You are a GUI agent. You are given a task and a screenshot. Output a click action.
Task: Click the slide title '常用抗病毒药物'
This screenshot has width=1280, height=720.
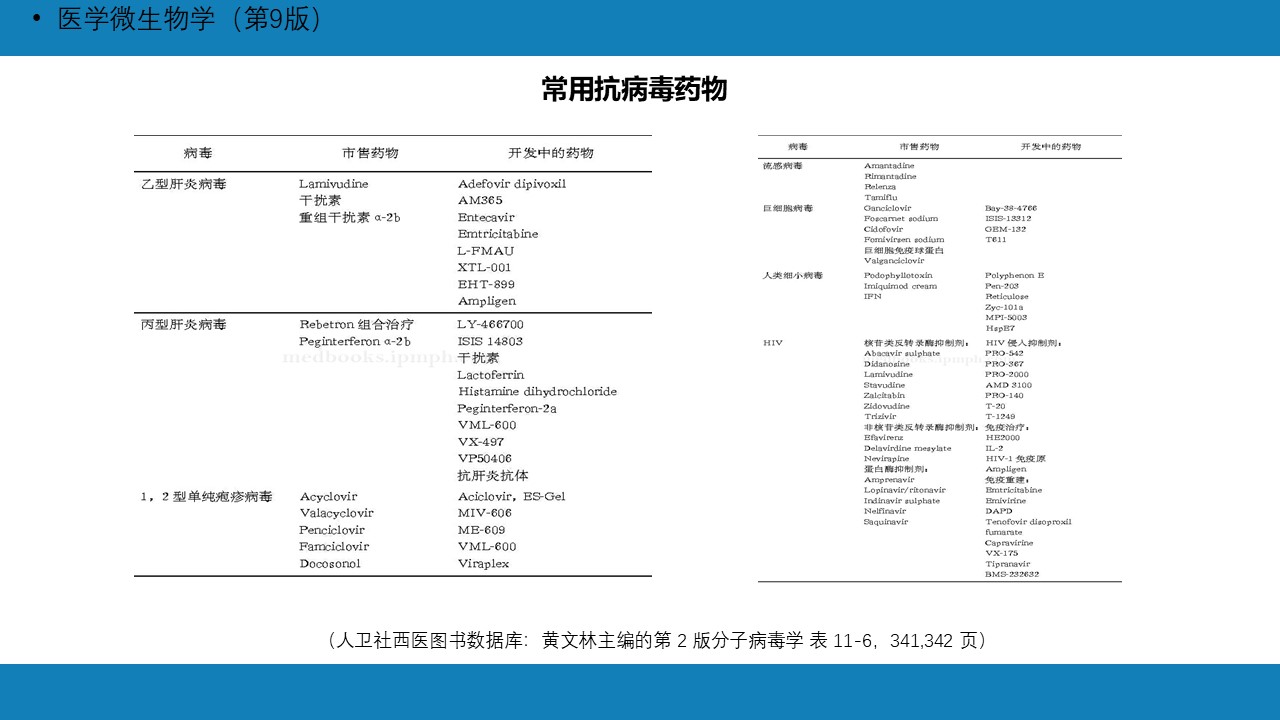tap(634, 90)
